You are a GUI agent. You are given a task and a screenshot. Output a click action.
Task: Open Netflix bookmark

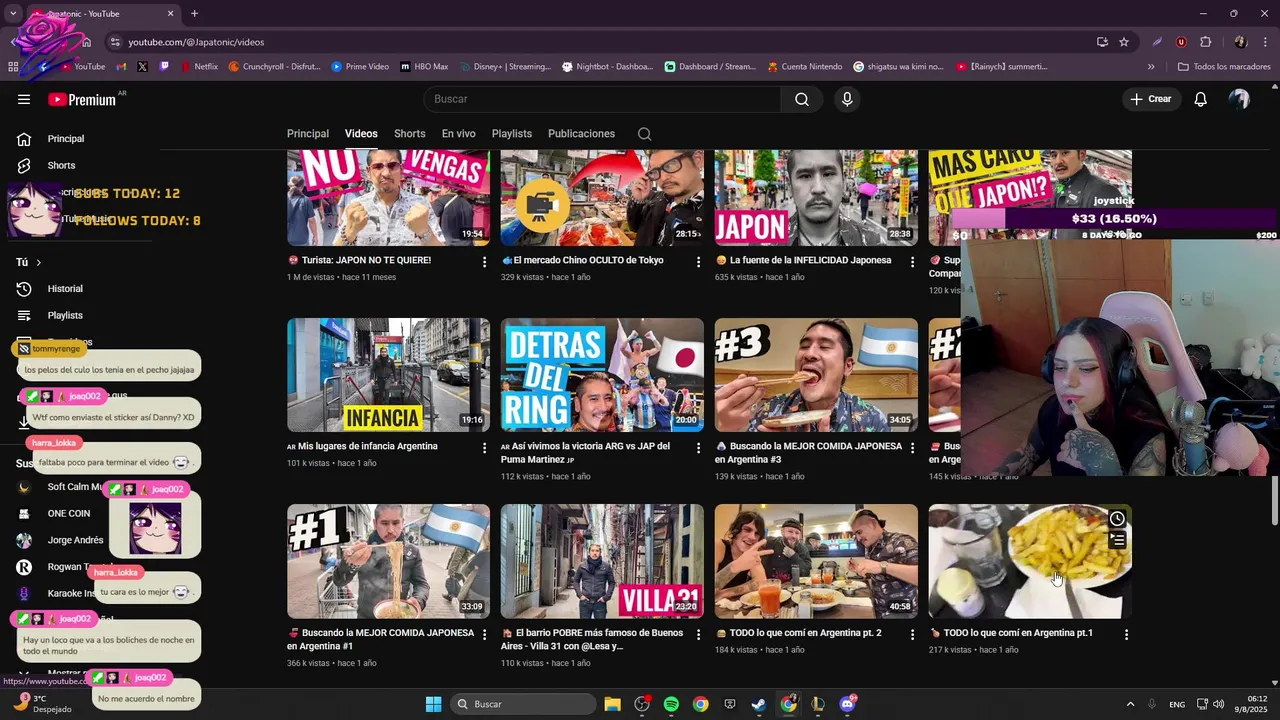click(x=198, y=67)
